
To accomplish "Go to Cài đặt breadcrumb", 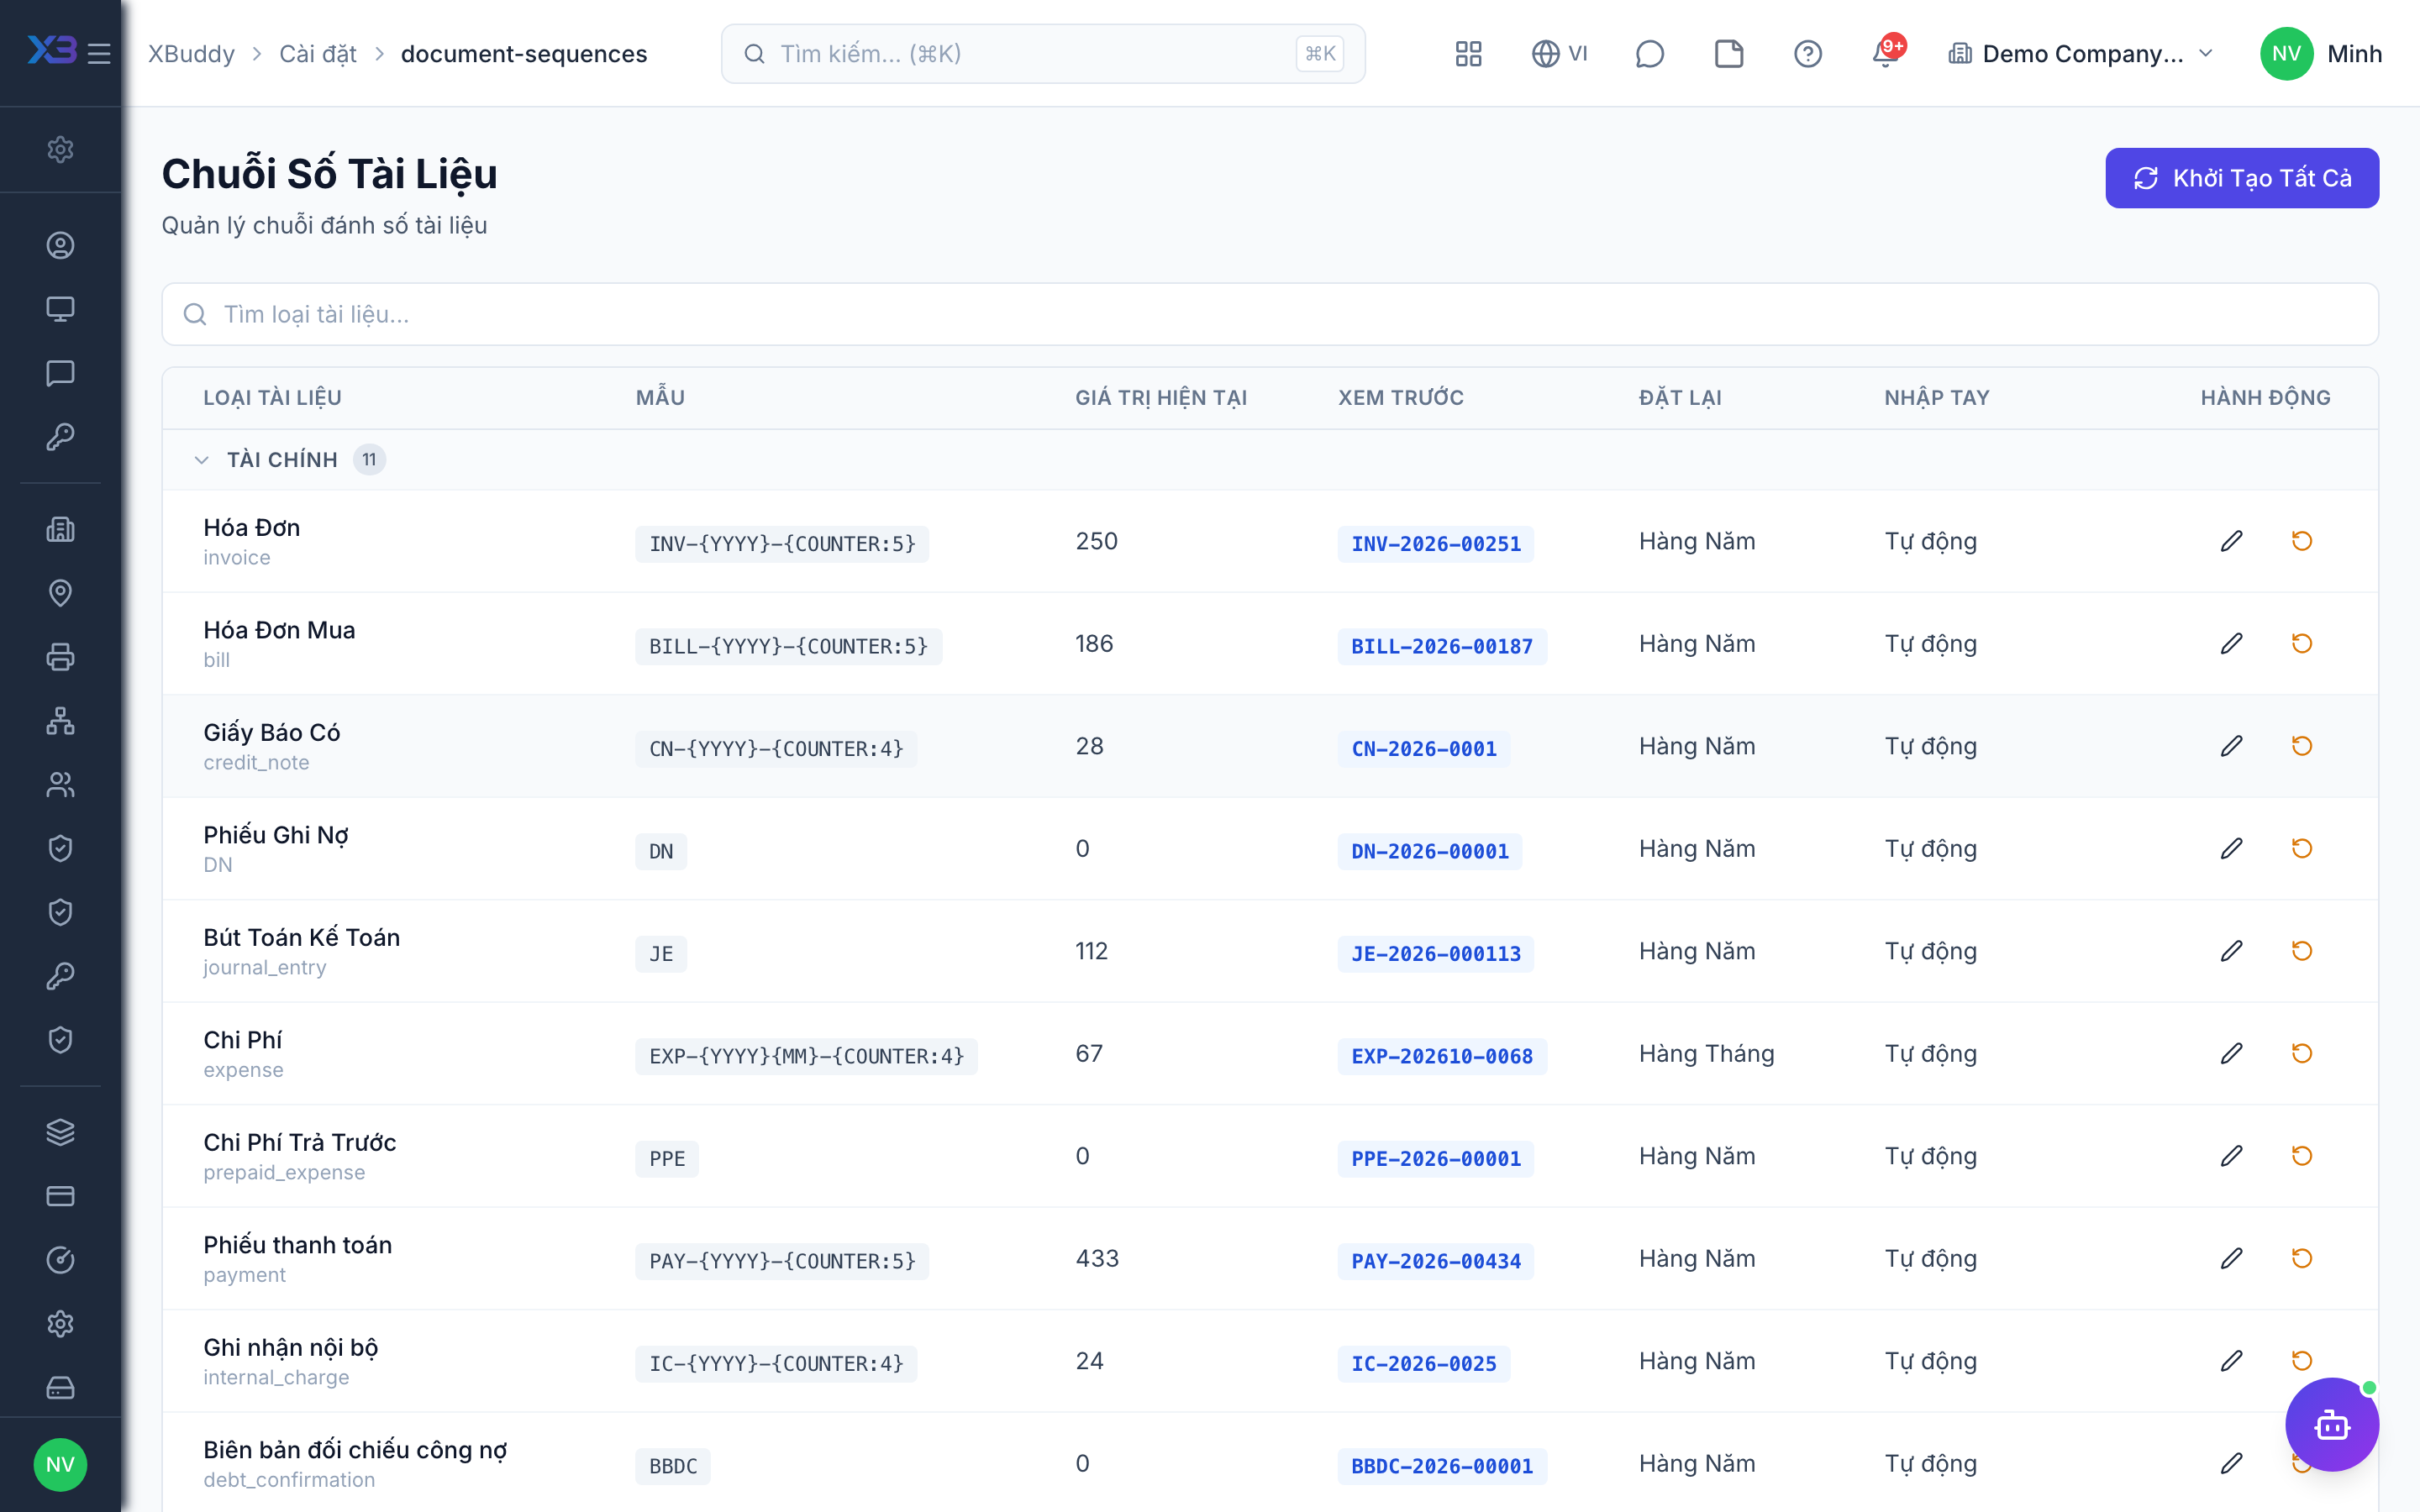I will click(x=317, y=53).
